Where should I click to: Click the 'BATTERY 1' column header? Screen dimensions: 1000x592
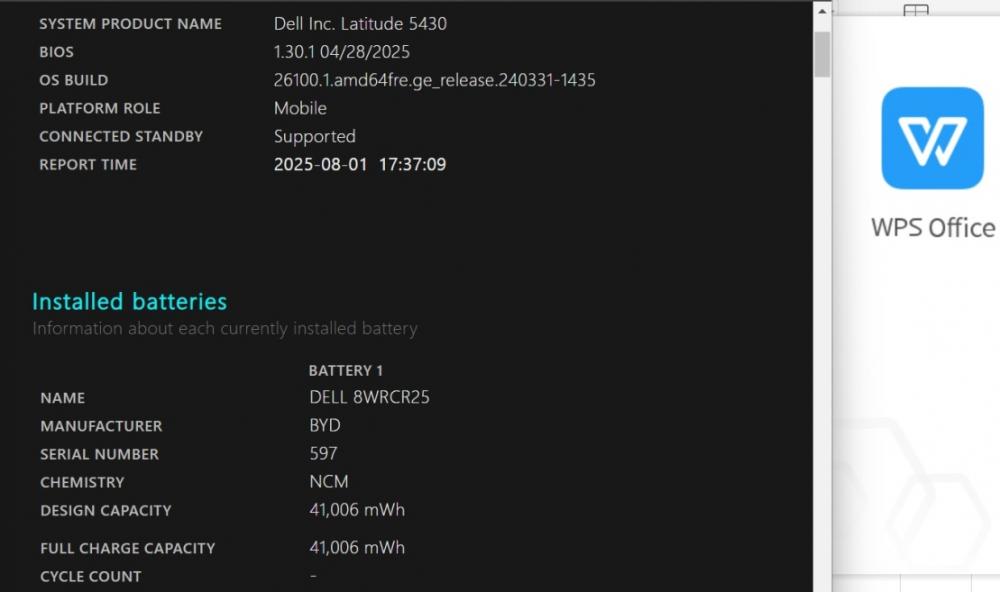[x=346, y=371]
